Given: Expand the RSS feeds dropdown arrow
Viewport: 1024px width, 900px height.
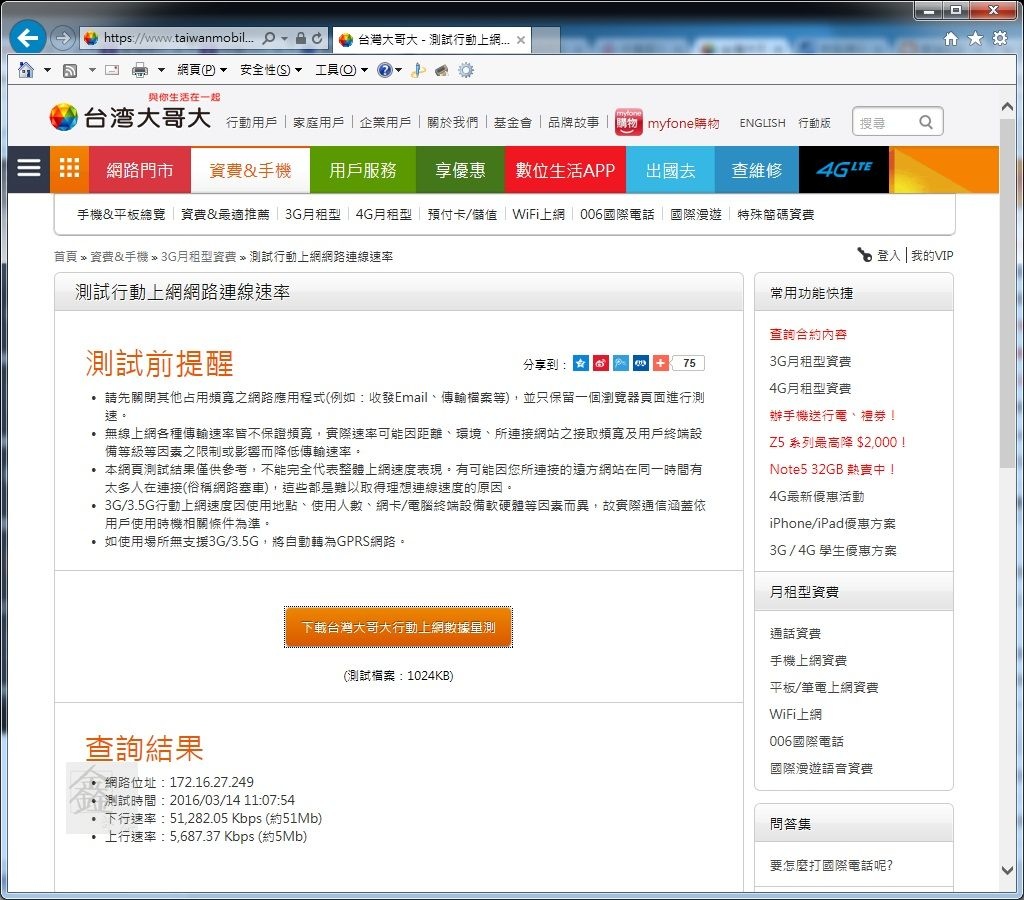Looking at the screenshot, I should 92,70.
